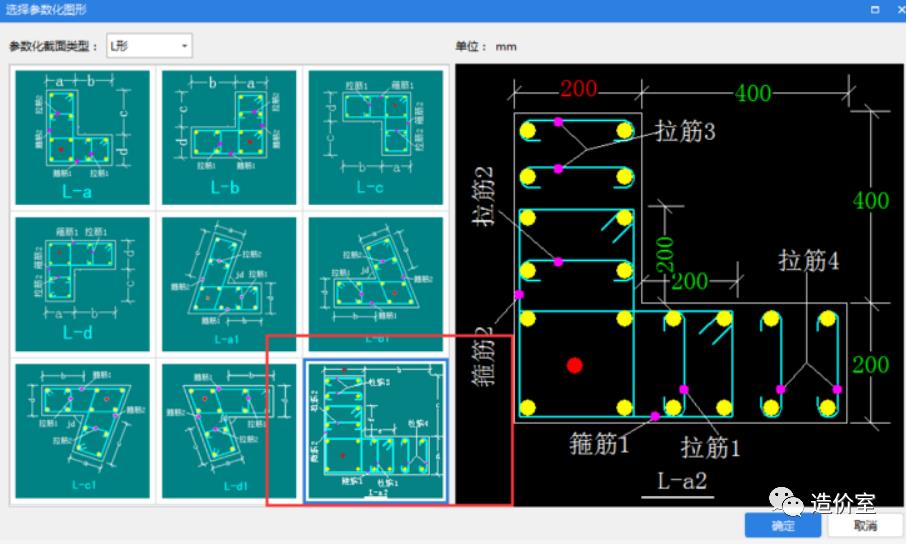Choose the L-c1 section thumbnail
This screenshot has height=544, width=906.
pos(82,431)
